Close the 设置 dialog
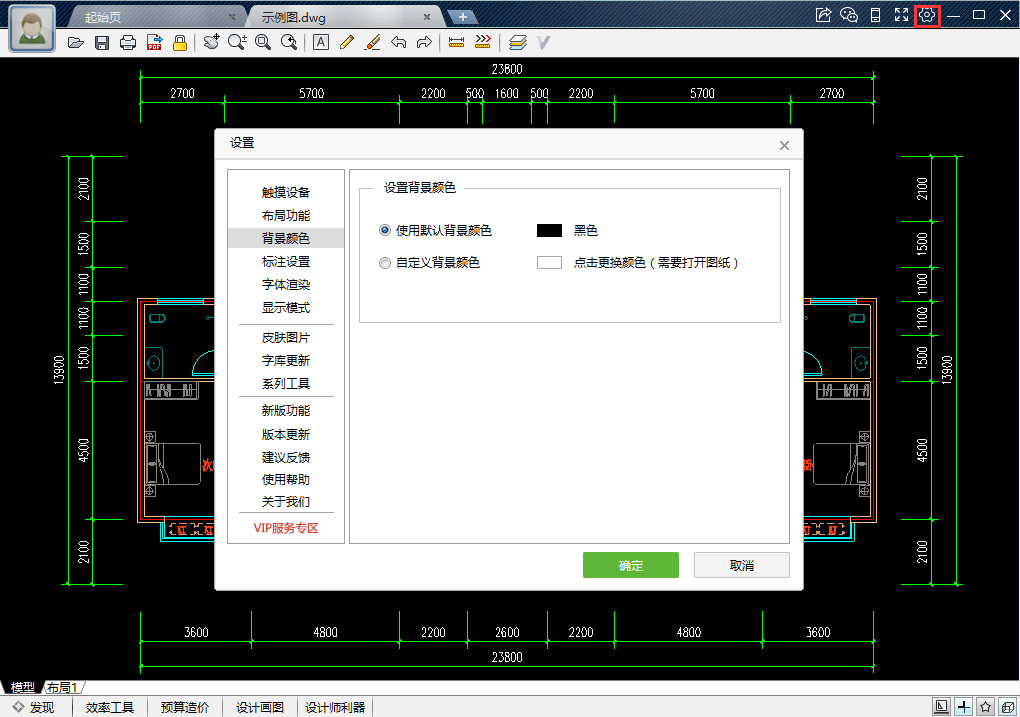 click(785, 145)
